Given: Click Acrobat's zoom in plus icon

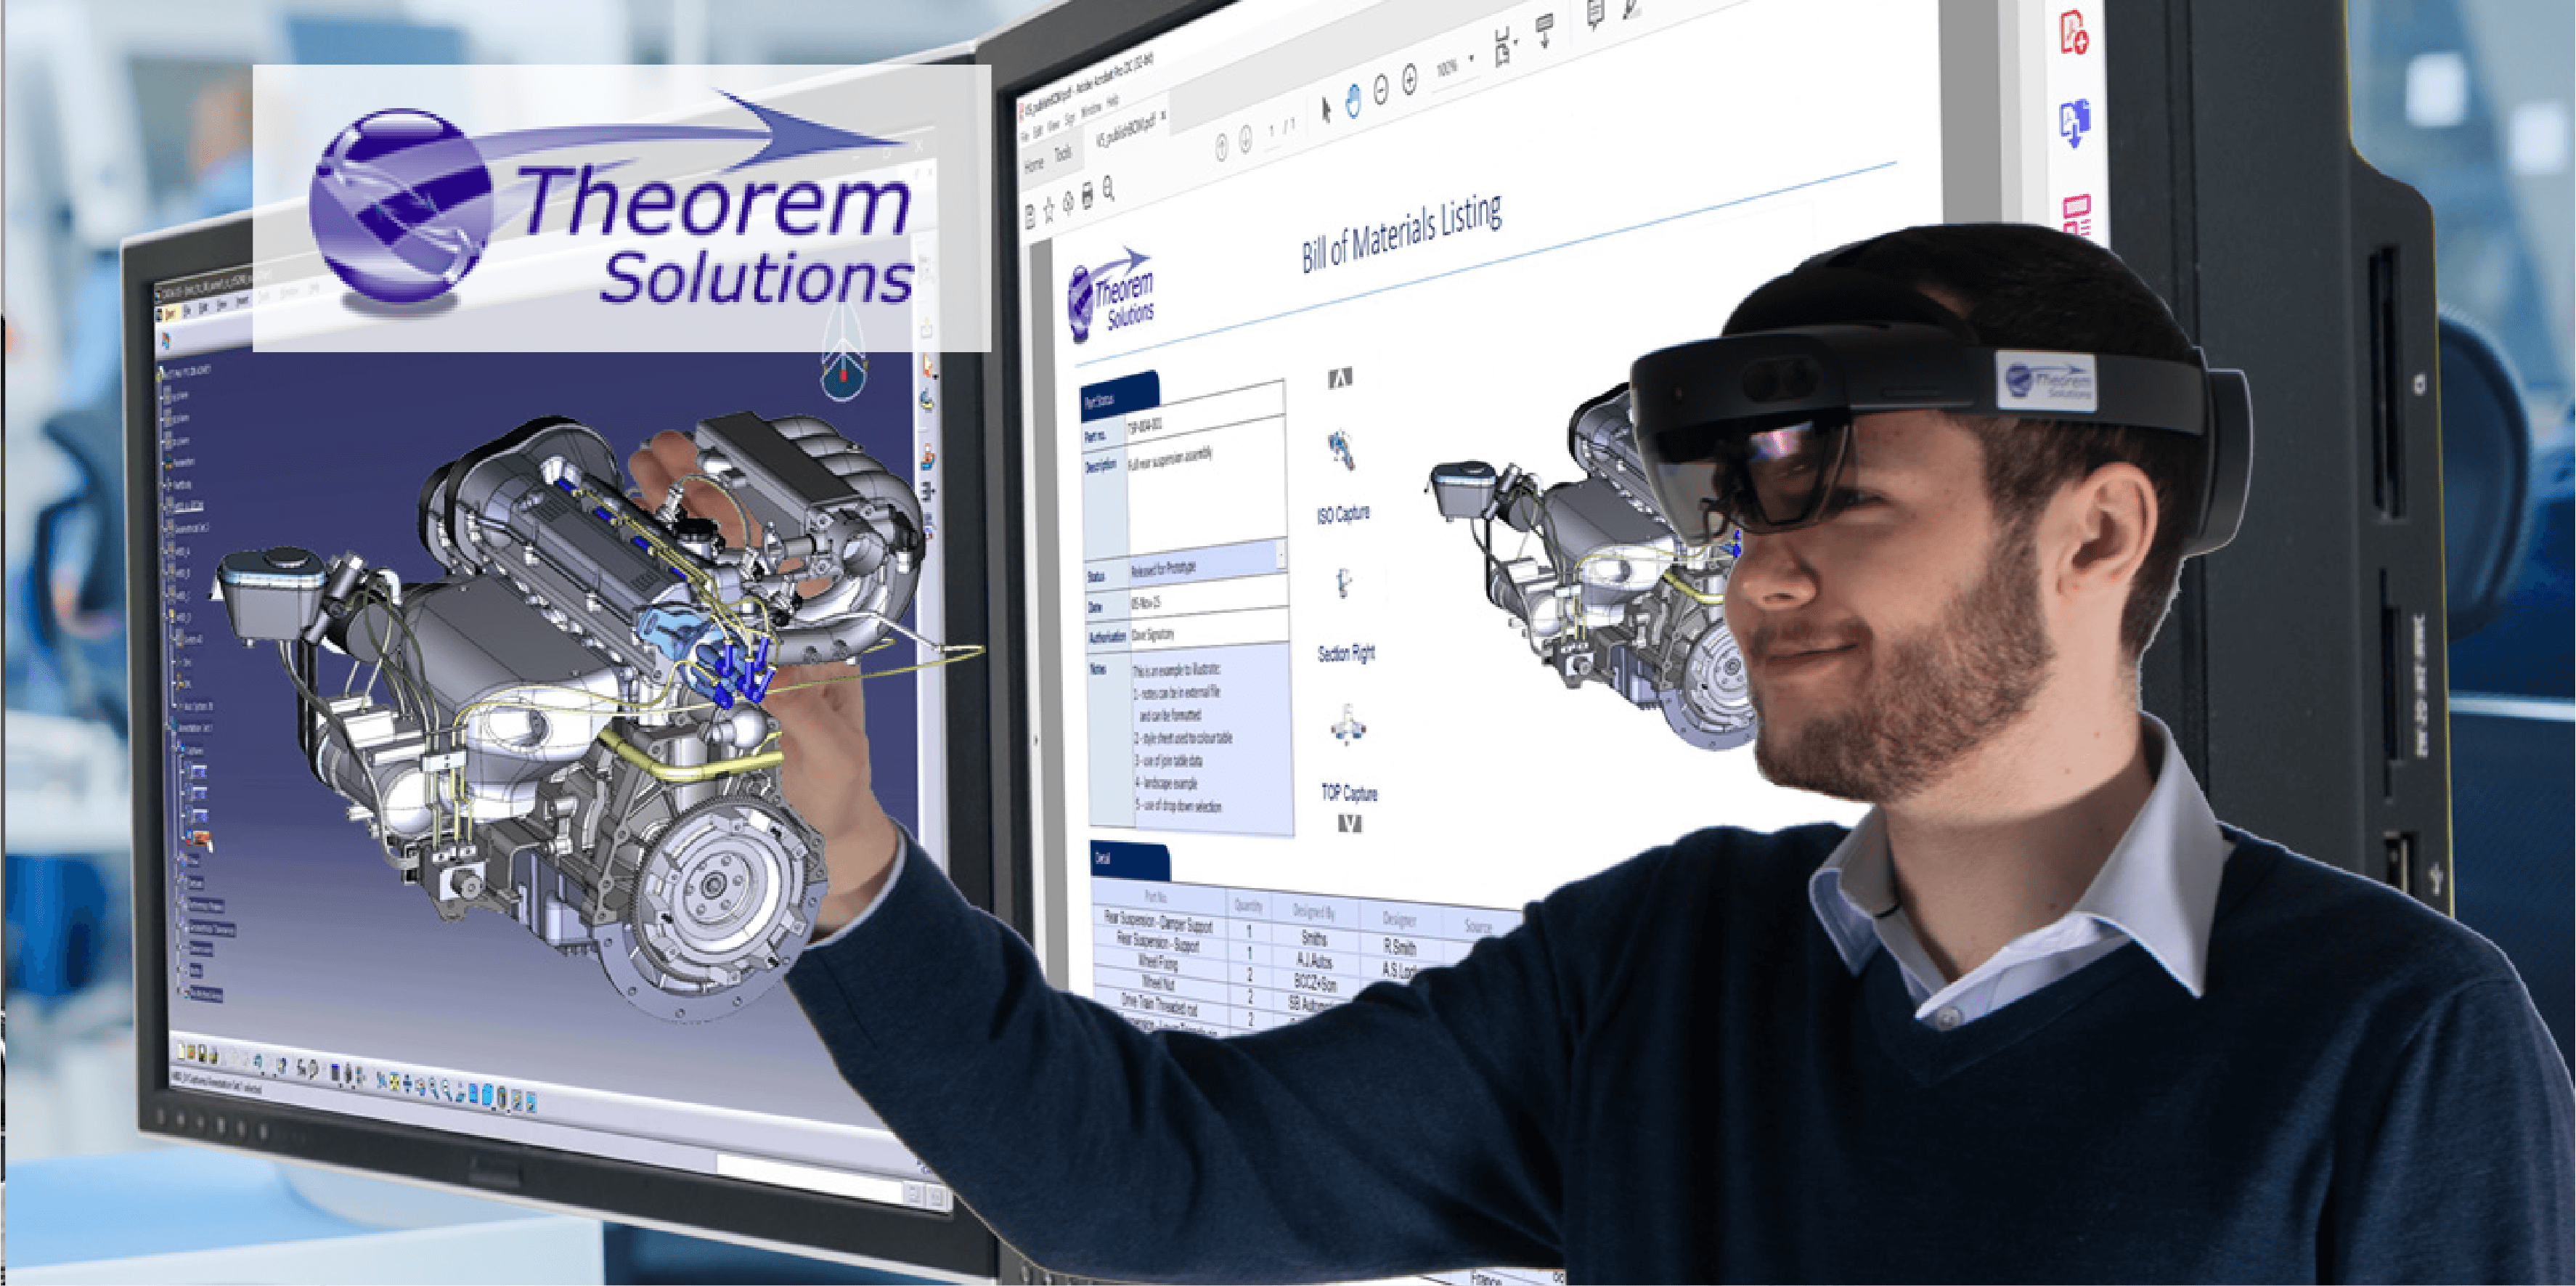Looking at the screenshot, I should pyautogui.click(x=1409, y=80).
